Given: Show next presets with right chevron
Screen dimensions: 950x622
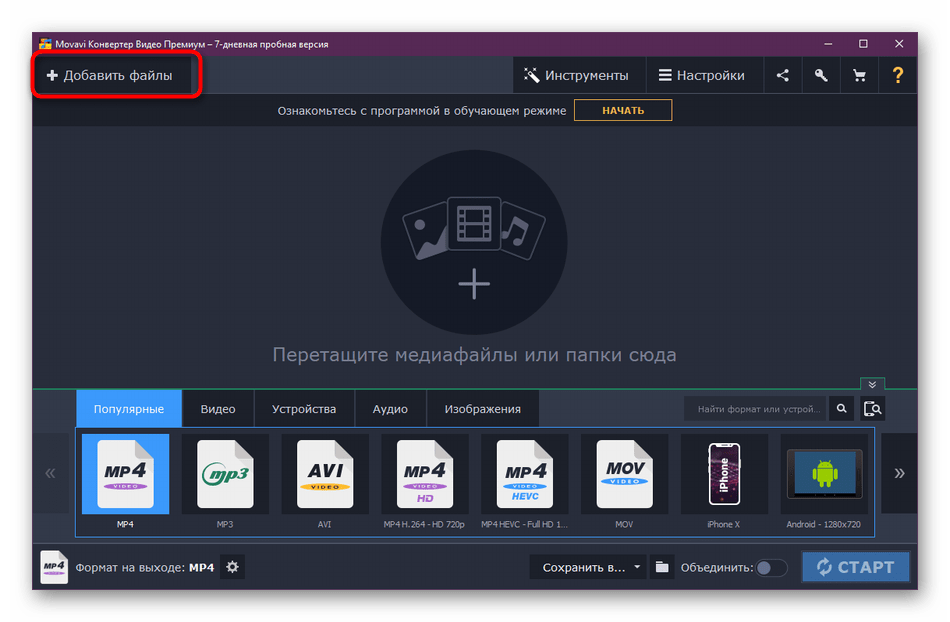Looking at the screenshot, I should [899, 473].
